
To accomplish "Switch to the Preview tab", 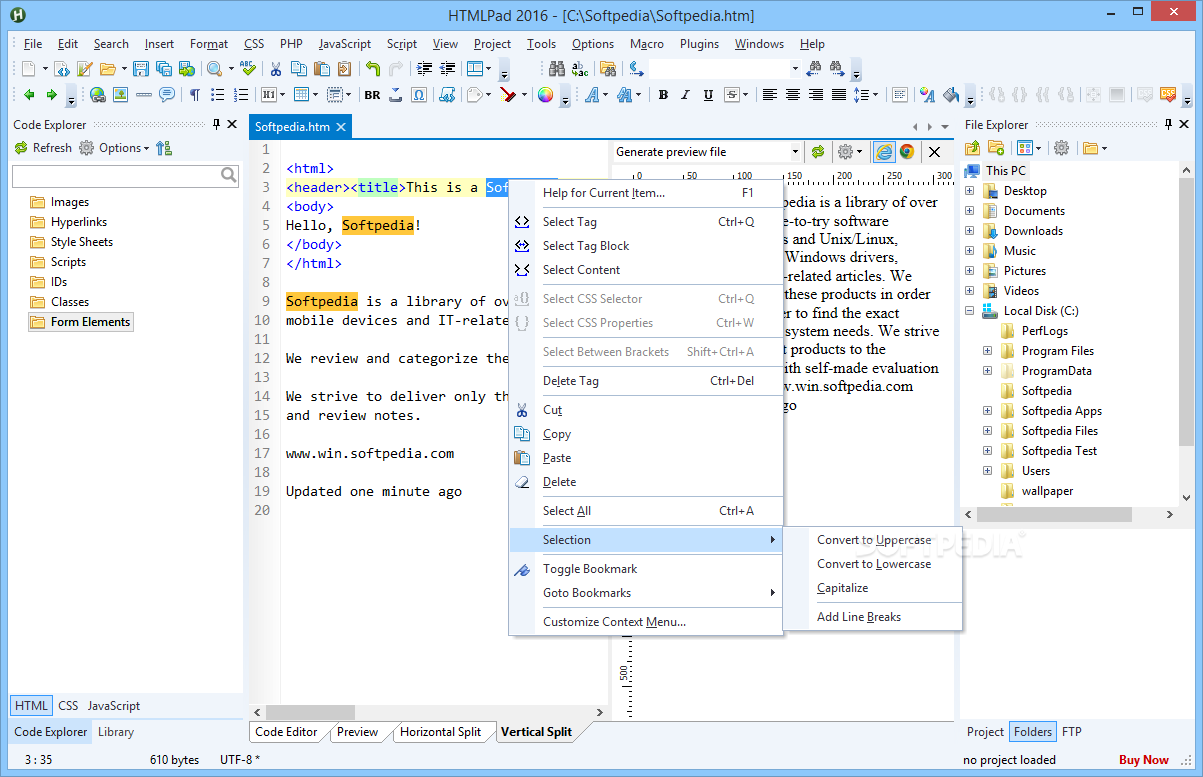I will (357, 732).
